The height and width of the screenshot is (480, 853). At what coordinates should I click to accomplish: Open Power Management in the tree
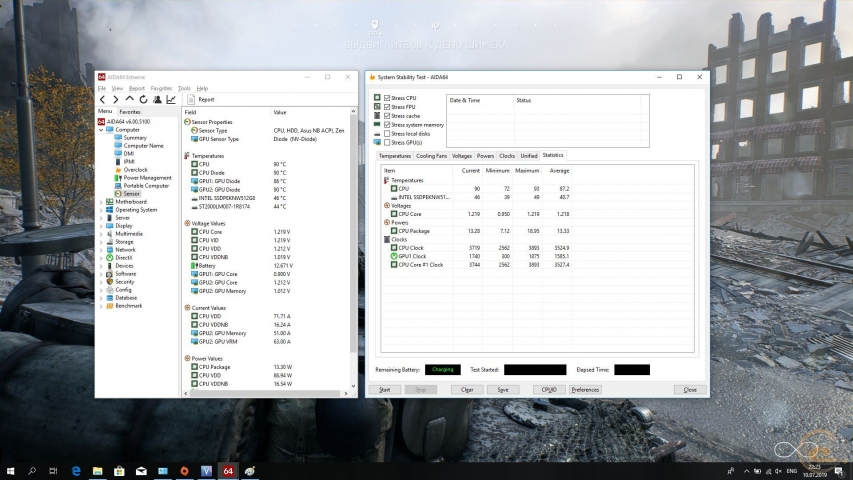click(147, 178)
